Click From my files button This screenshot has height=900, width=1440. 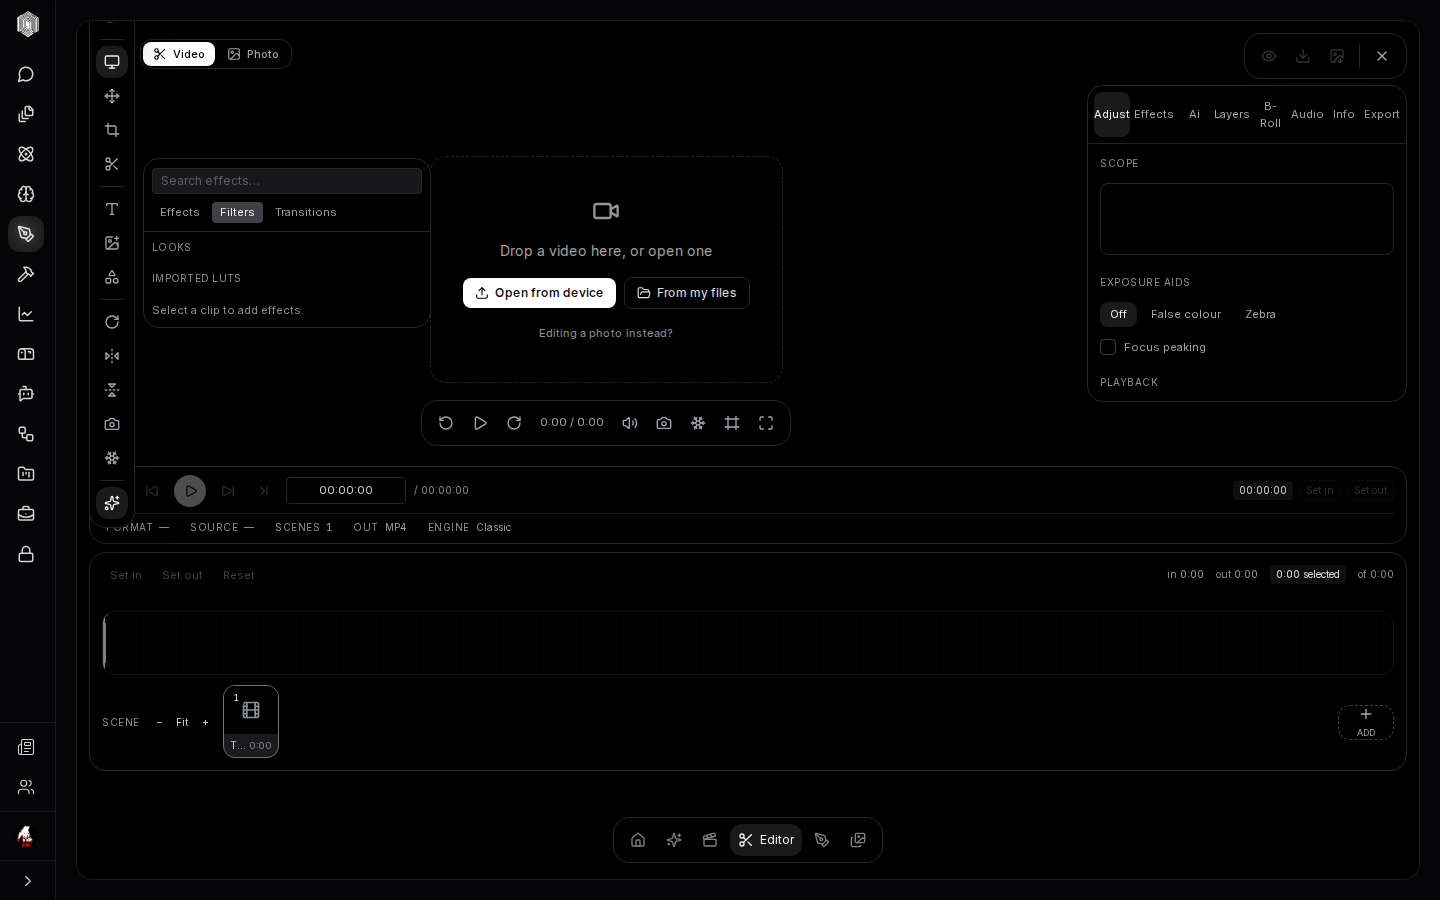tap(687, 293)
